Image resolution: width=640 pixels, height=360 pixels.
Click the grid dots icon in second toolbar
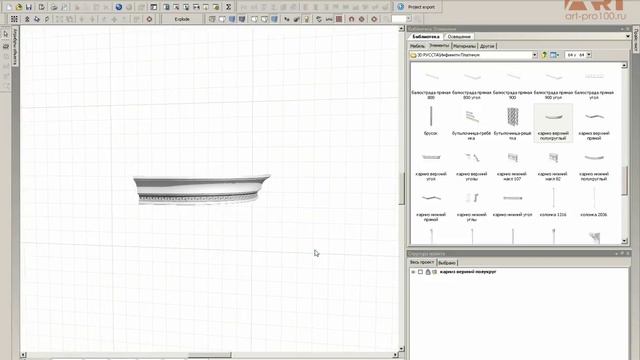tap(14, 19)
